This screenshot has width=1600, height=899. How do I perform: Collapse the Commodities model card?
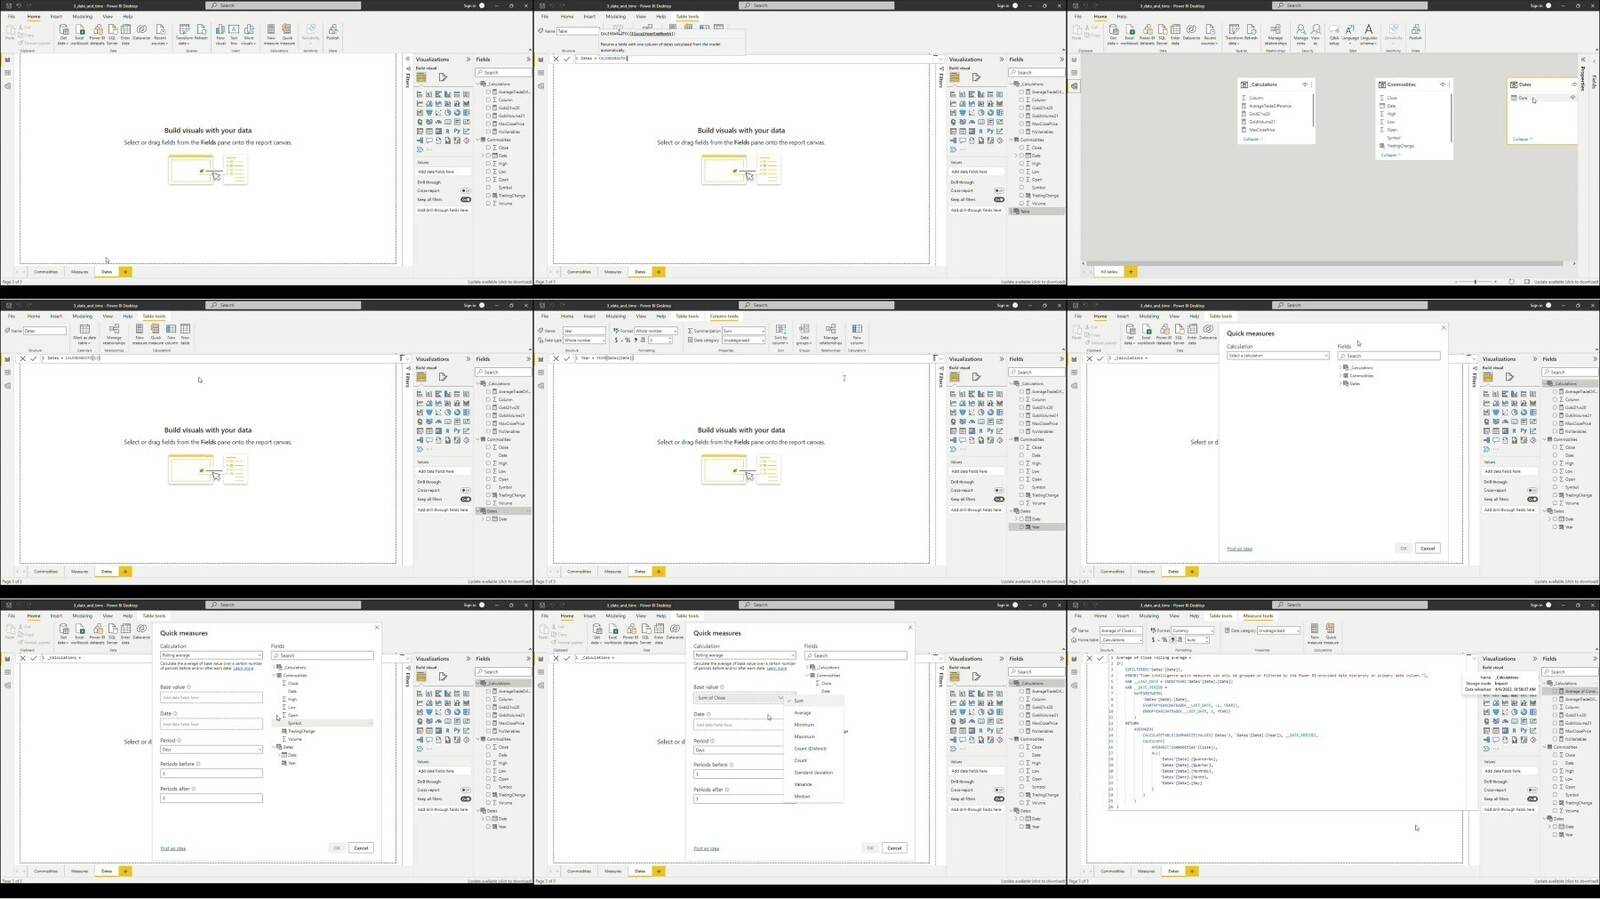[1389, 155]
